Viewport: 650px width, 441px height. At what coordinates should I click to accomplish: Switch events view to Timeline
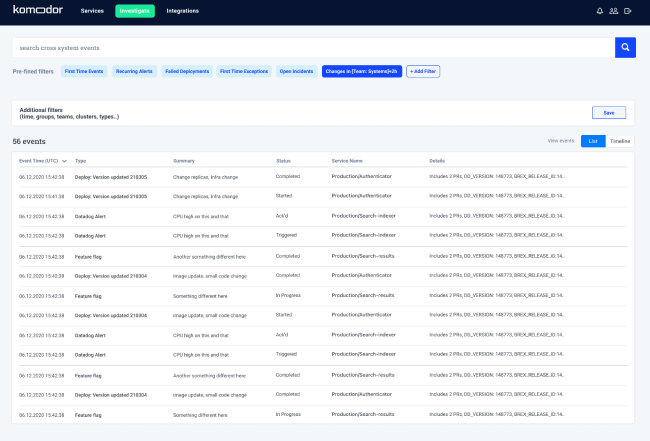620,141
